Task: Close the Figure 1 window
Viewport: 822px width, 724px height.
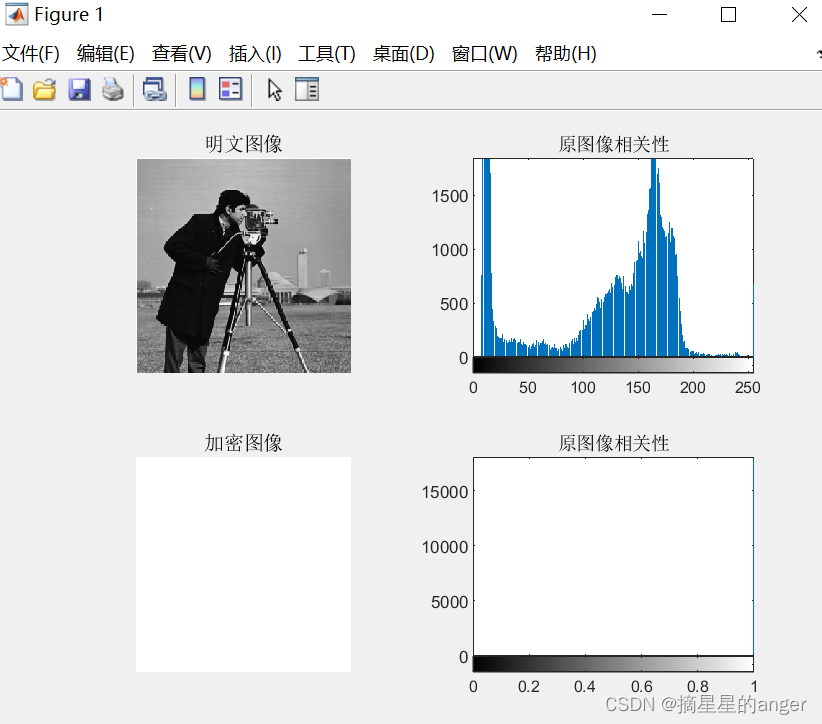Action: tap(799, 15)
